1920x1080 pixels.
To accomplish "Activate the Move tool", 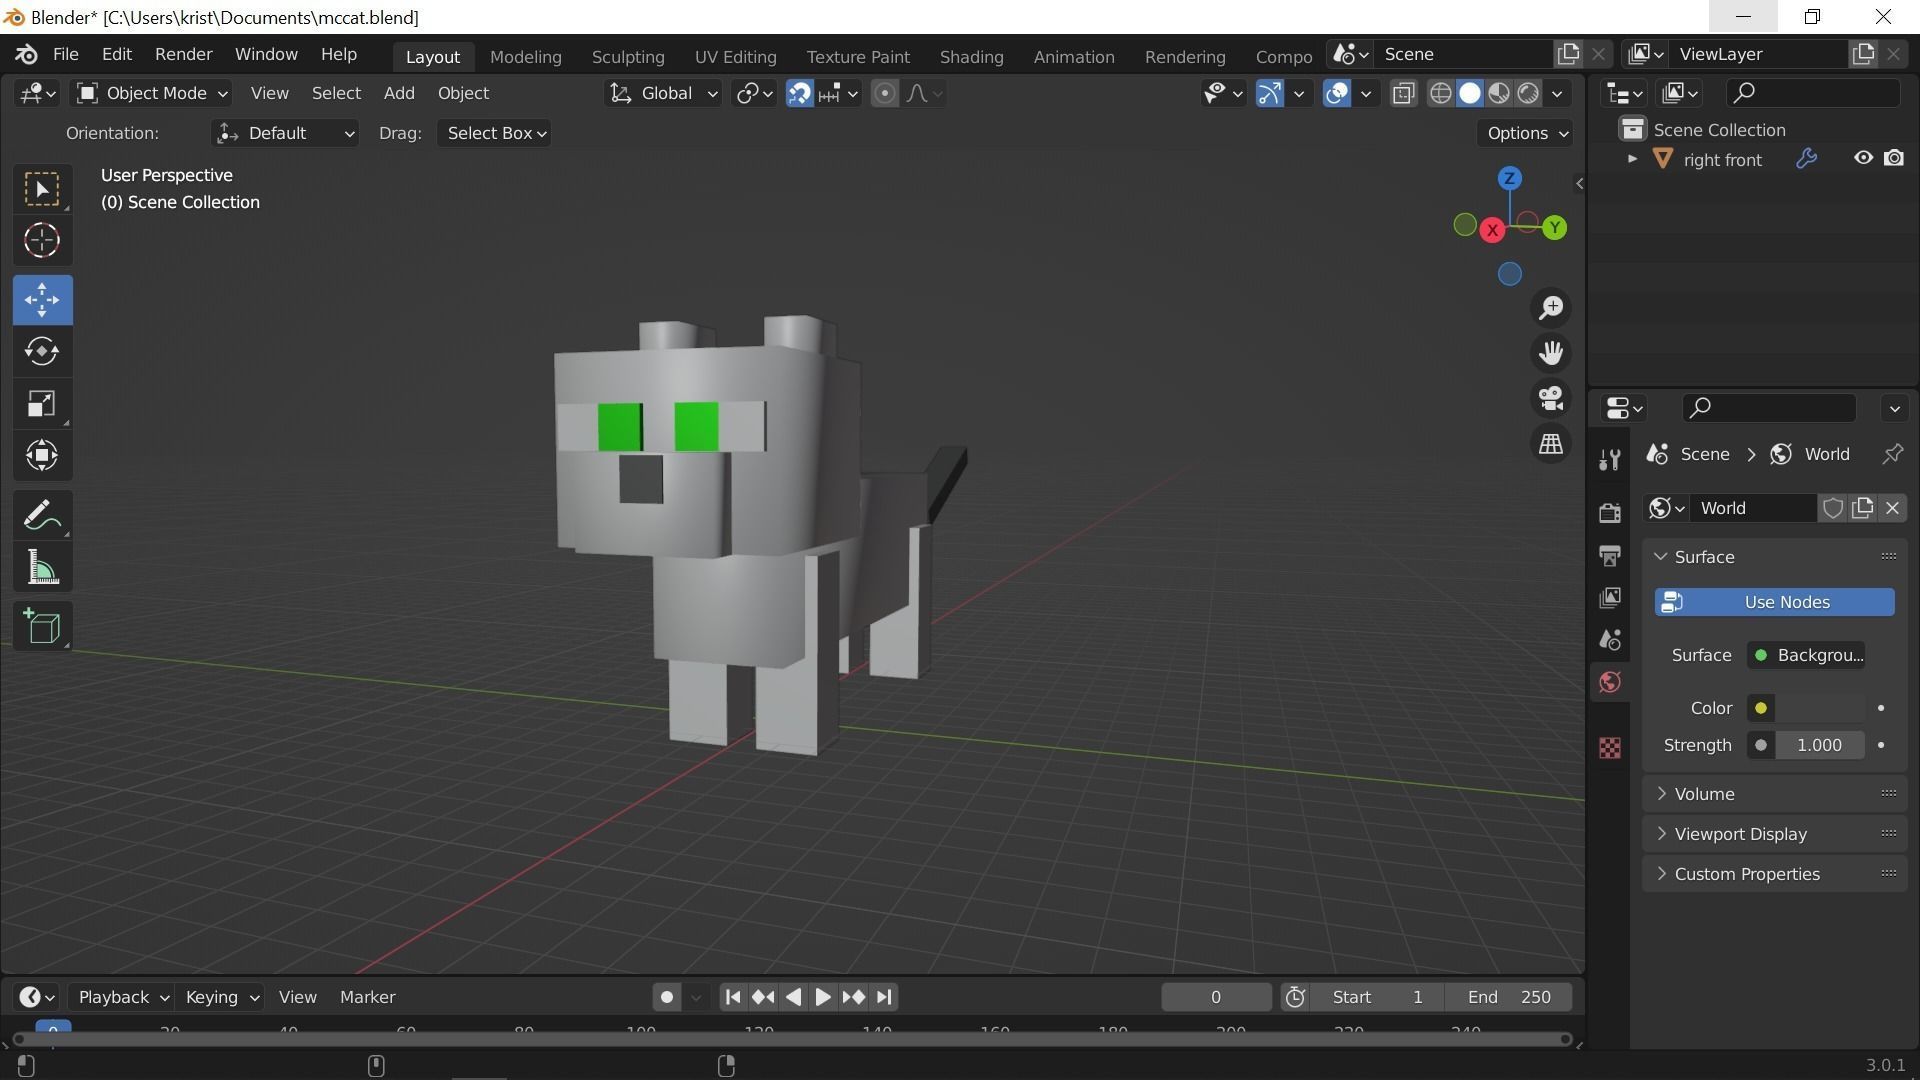I will (x=42, y=300).
